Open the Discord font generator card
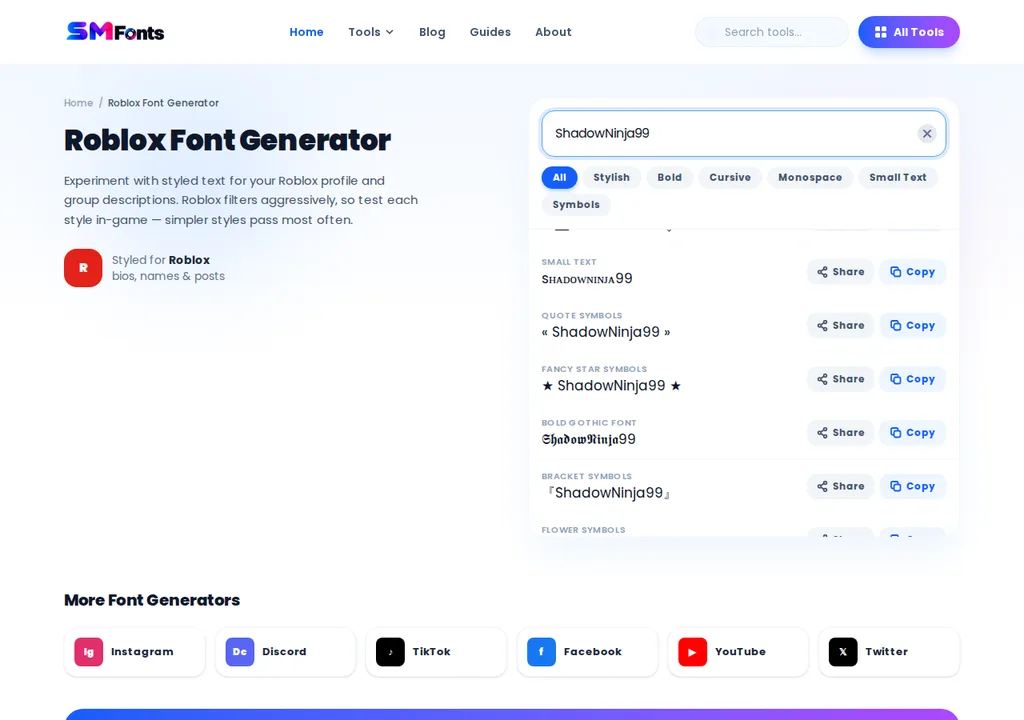This screenshot has height=720, width=1024. point(285,652)
